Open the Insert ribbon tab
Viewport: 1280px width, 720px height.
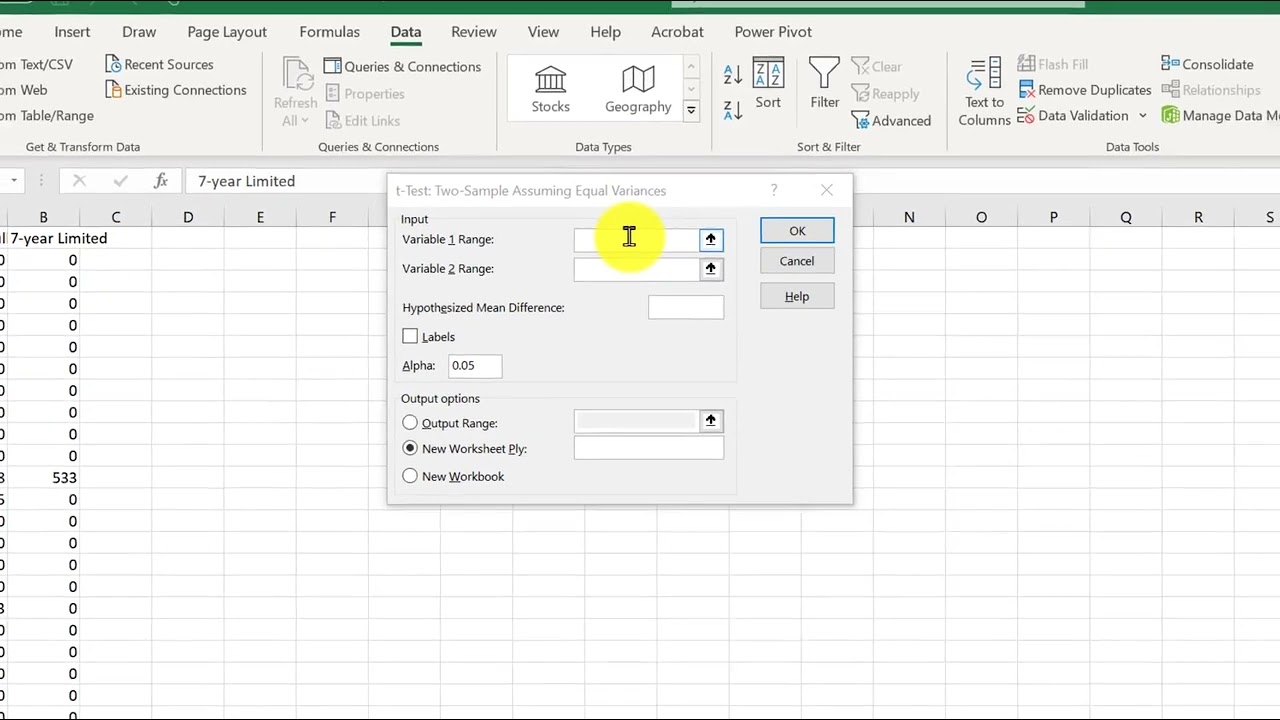(72, 32)
